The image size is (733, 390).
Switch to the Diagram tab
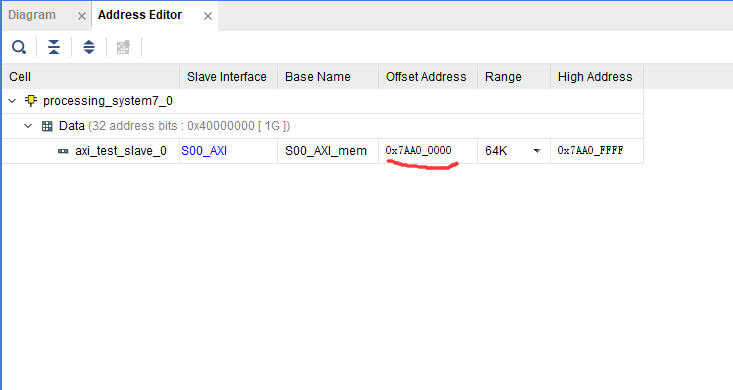(x=32, y=15)
